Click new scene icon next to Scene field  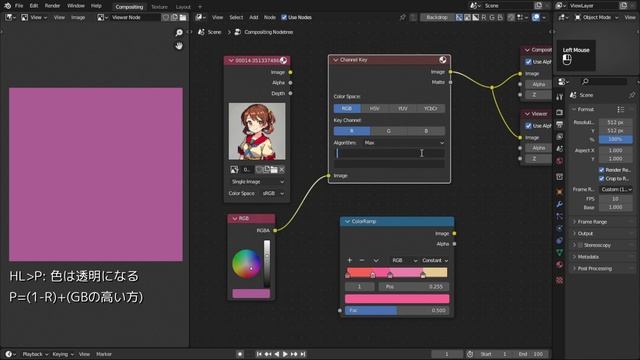coord(538,6)
